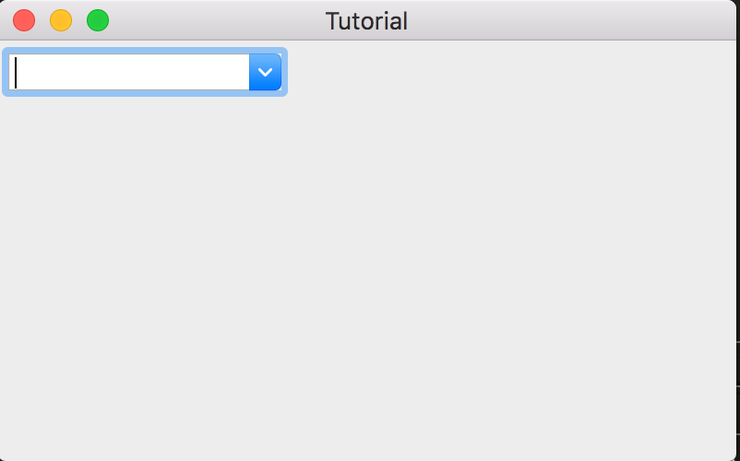The height and width of the screenshot is (461, 740).
Task: Show the combo box option list
Action: pos(265,72)
